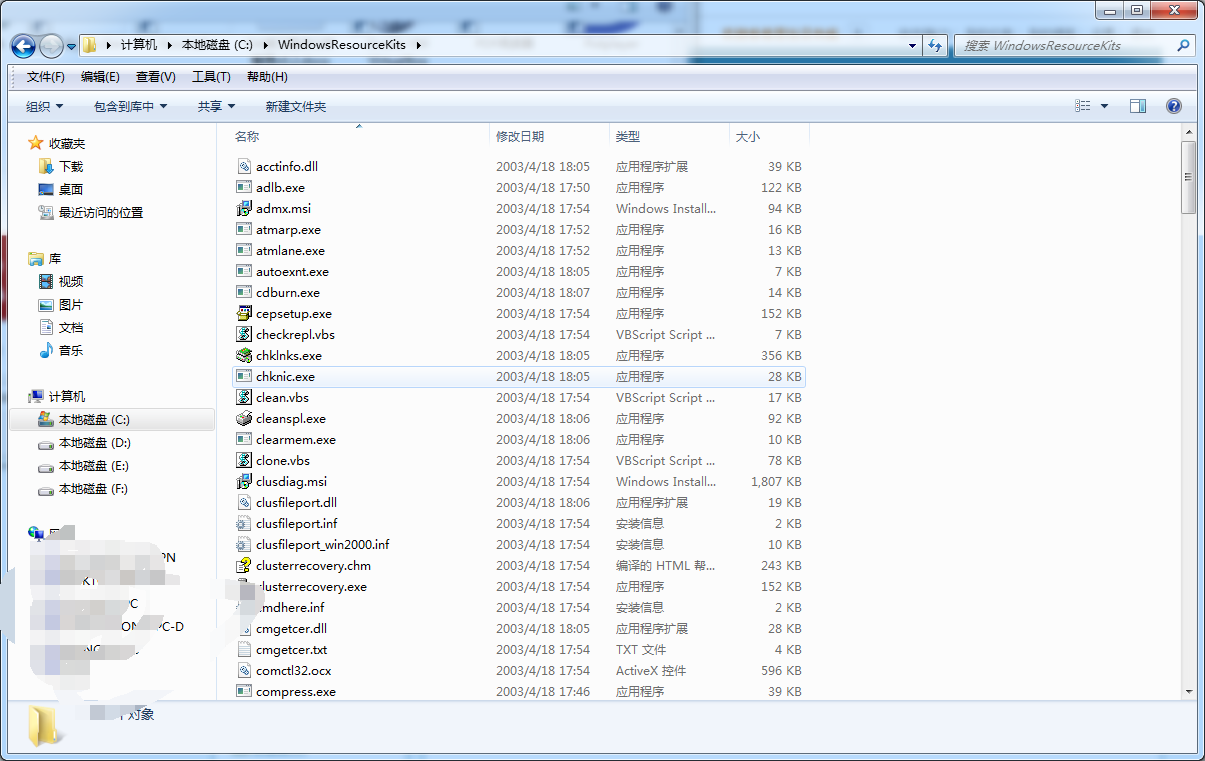The height and width of the screenshot is (761, 1205).
Task: Click the adlb.exe file icon
Action: pos(244,188)
